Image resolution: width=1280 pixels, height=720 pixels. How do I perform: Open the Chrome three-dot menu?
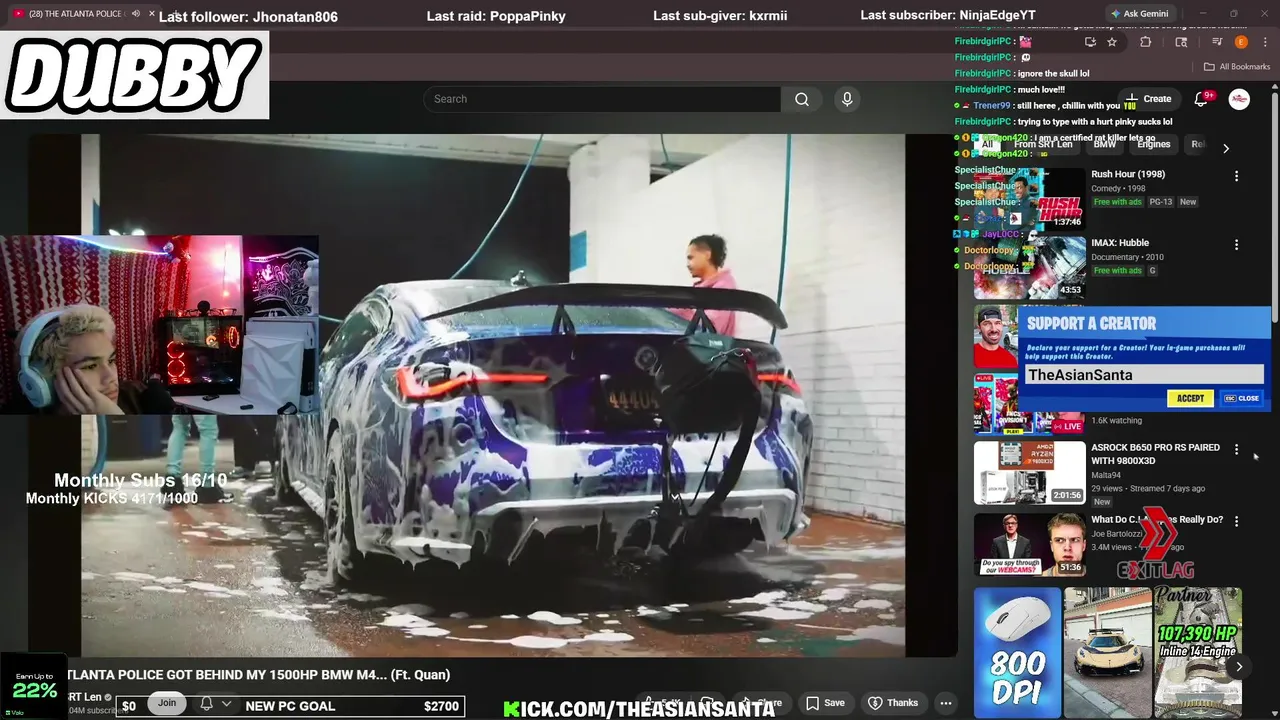1265,42
